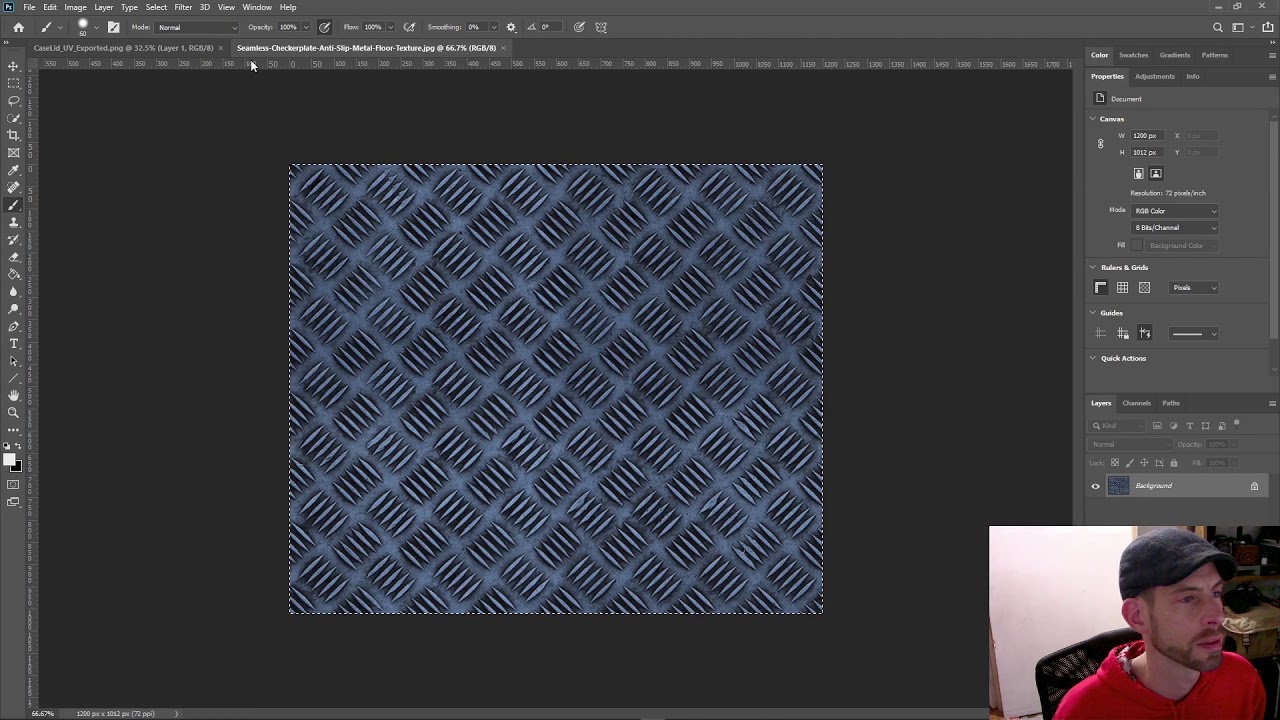Hide the Background layer eye icon

pyautogui.click(x=1095, y=486)
